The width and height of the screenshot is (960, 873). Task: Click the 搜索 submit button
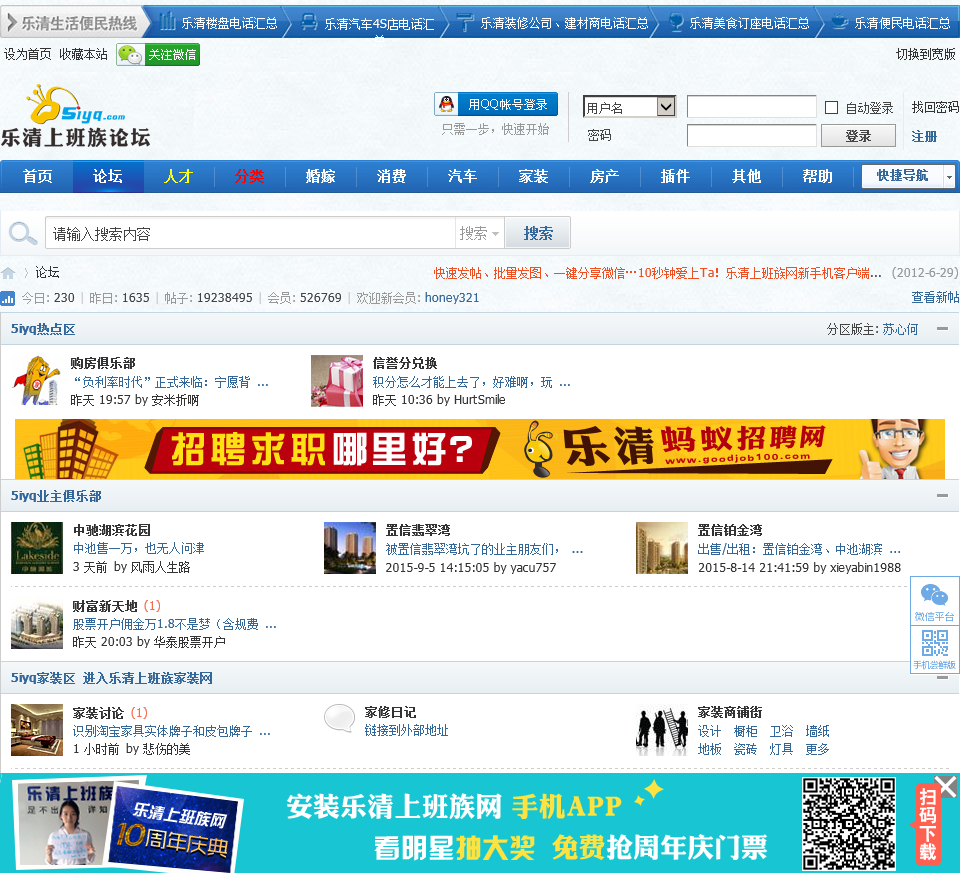(538, 233)
